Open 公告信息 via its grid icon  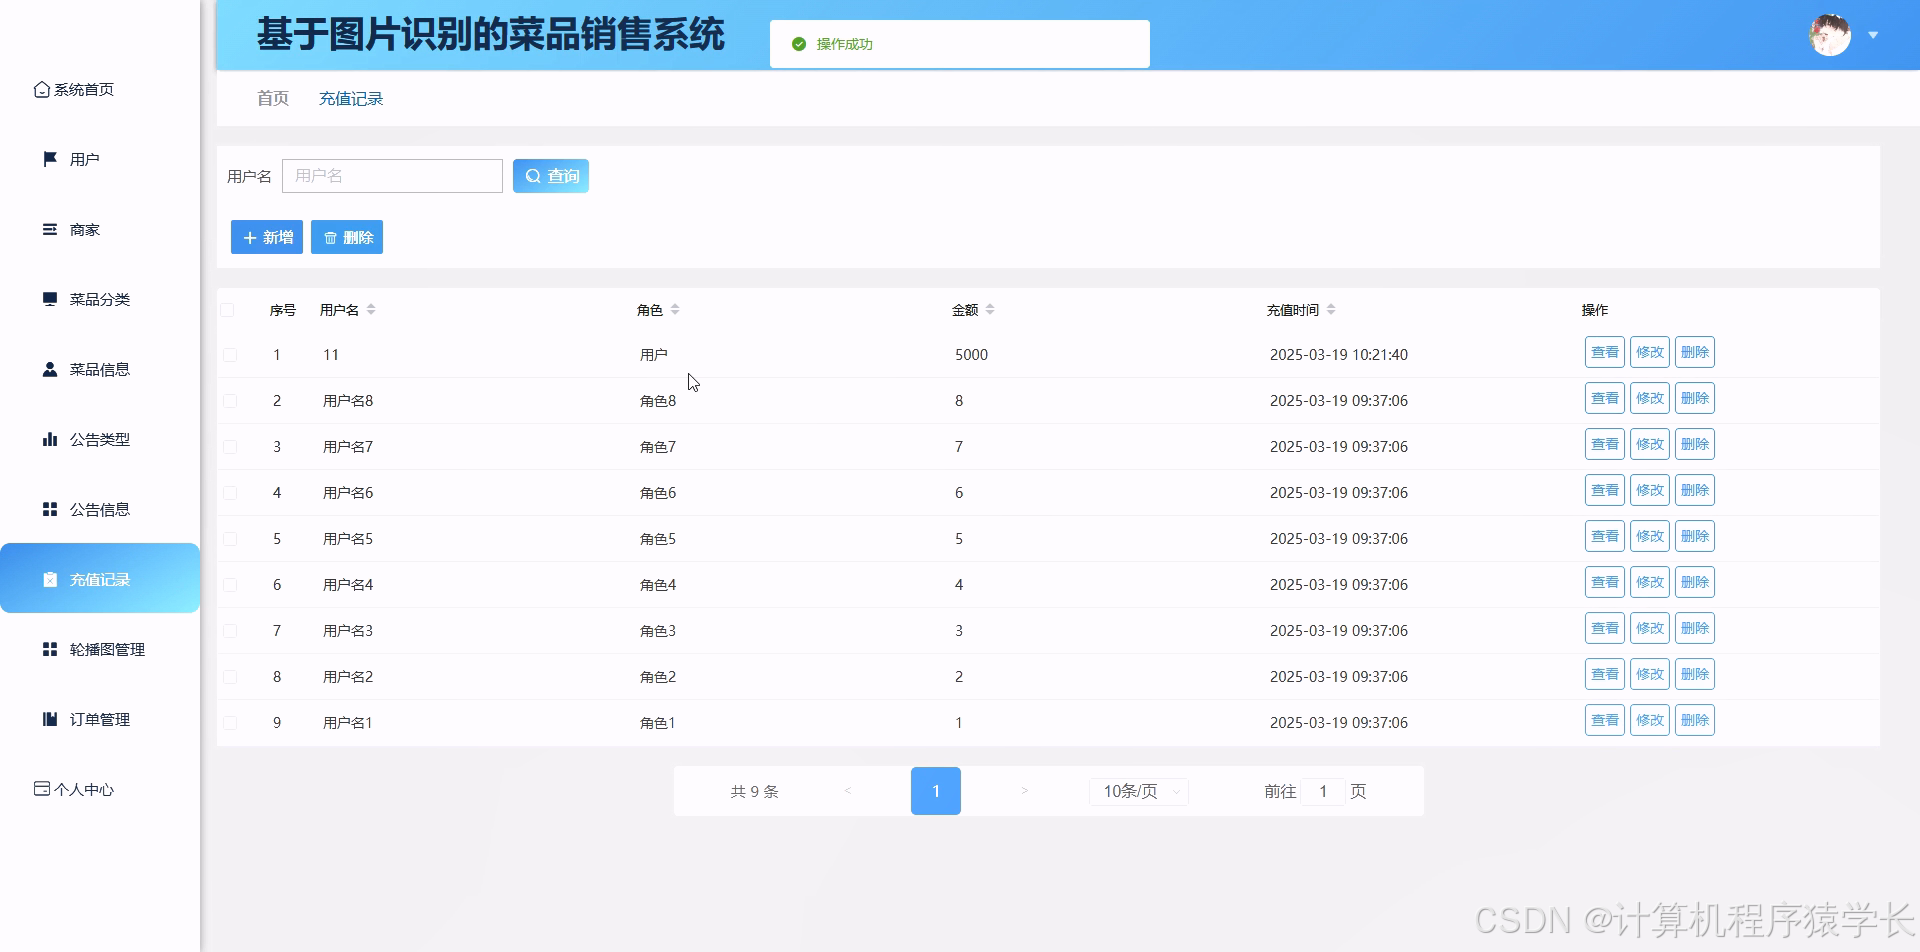point(49,509)
